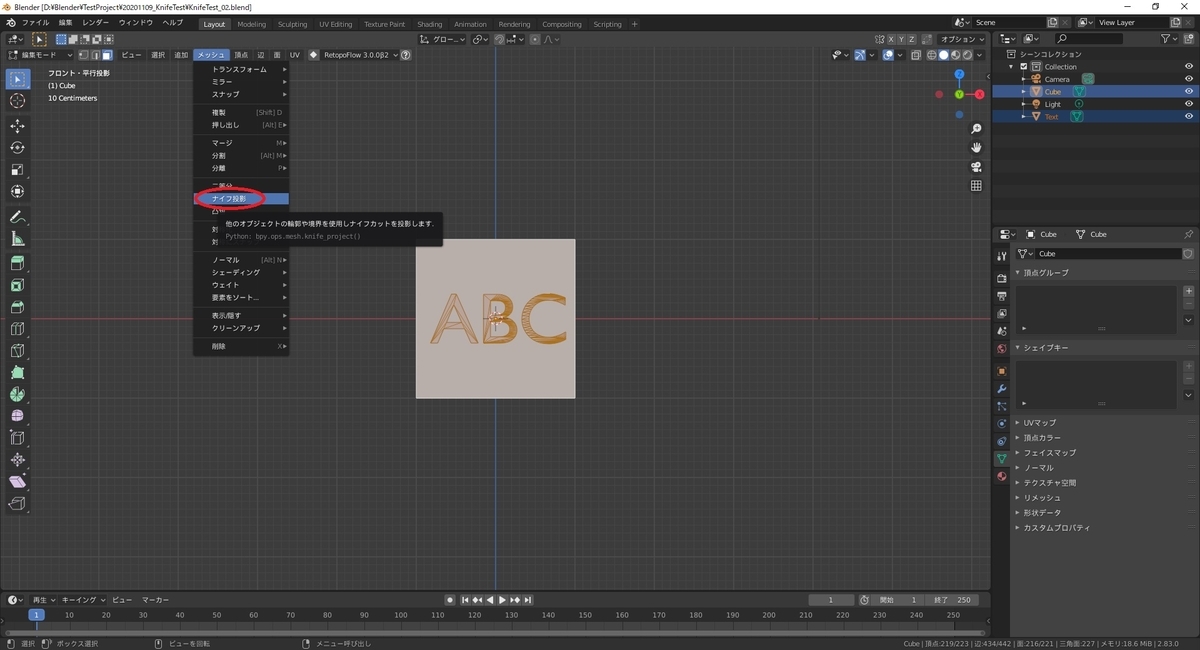Switch orthographic/perspective with the grid icon
This screenshot has width=1200, height=650.
[976, 186]
